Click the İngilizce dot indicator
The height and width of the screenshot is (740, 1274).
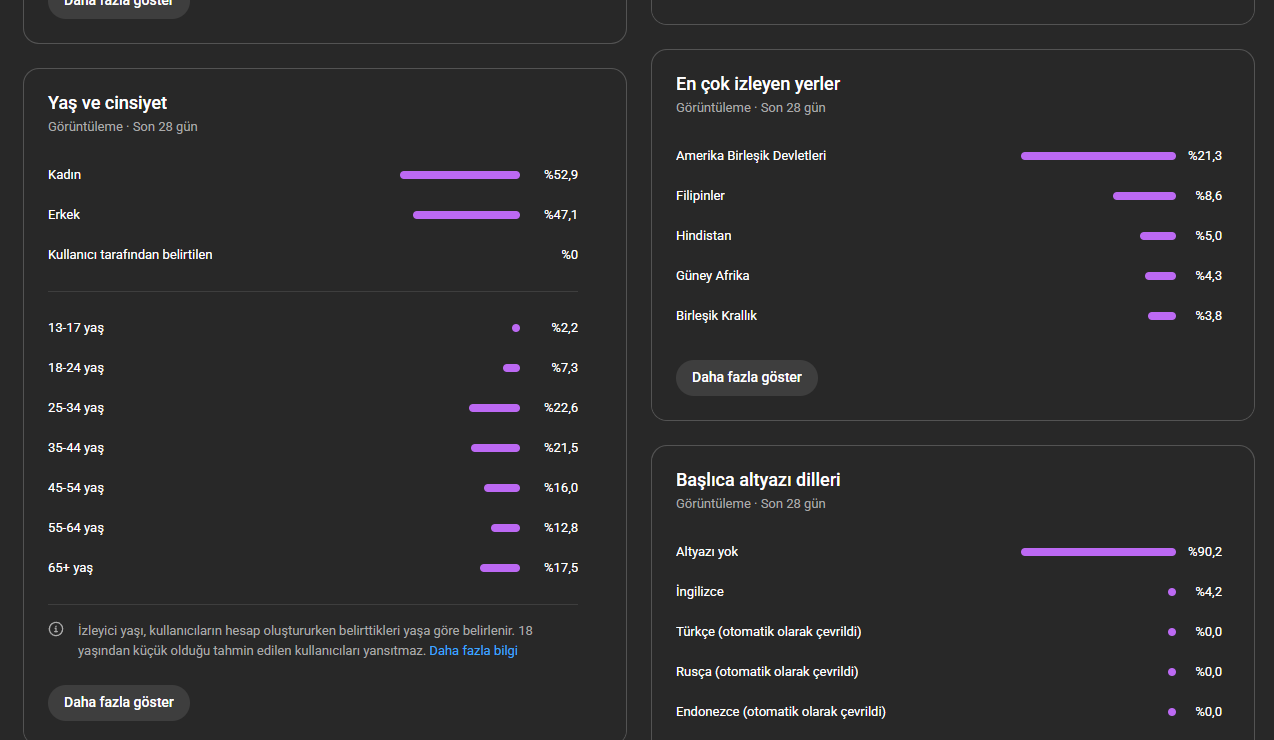tap(1172, 592)
